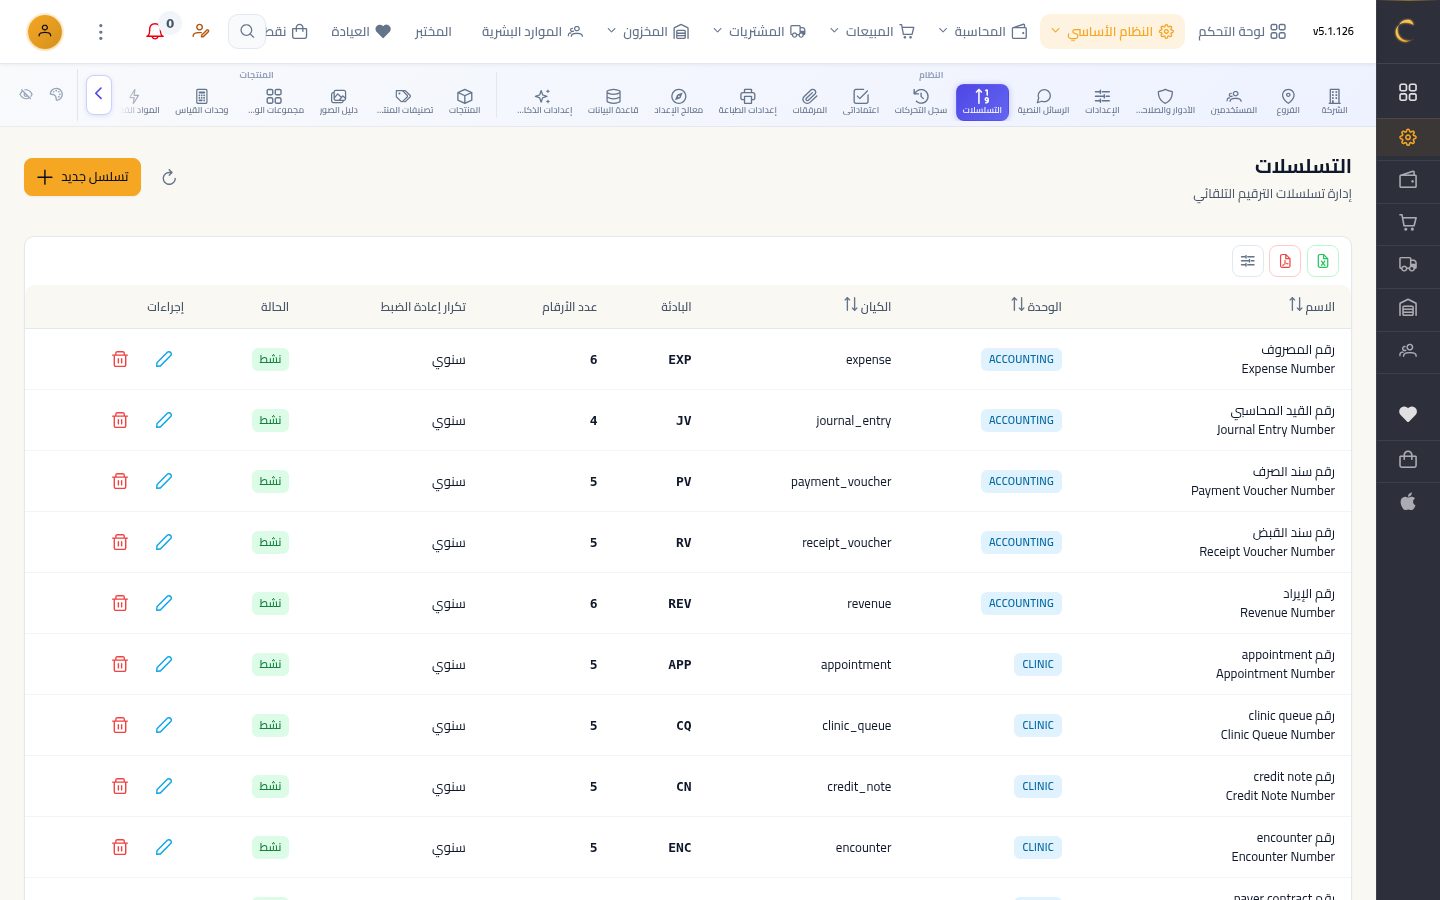Sort table by Entity (الكيان) column
The image size is (1440, 900).
pyautogui.click(x=867, y=306)
